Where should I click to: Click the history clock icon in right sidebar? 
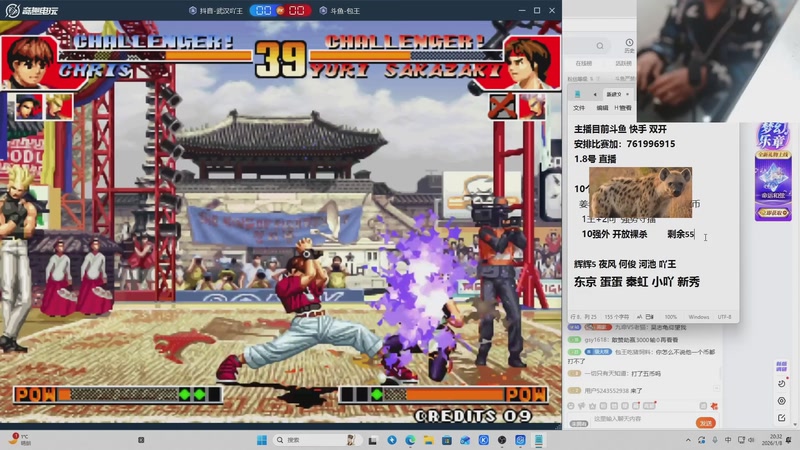click(x=782, y=384)
